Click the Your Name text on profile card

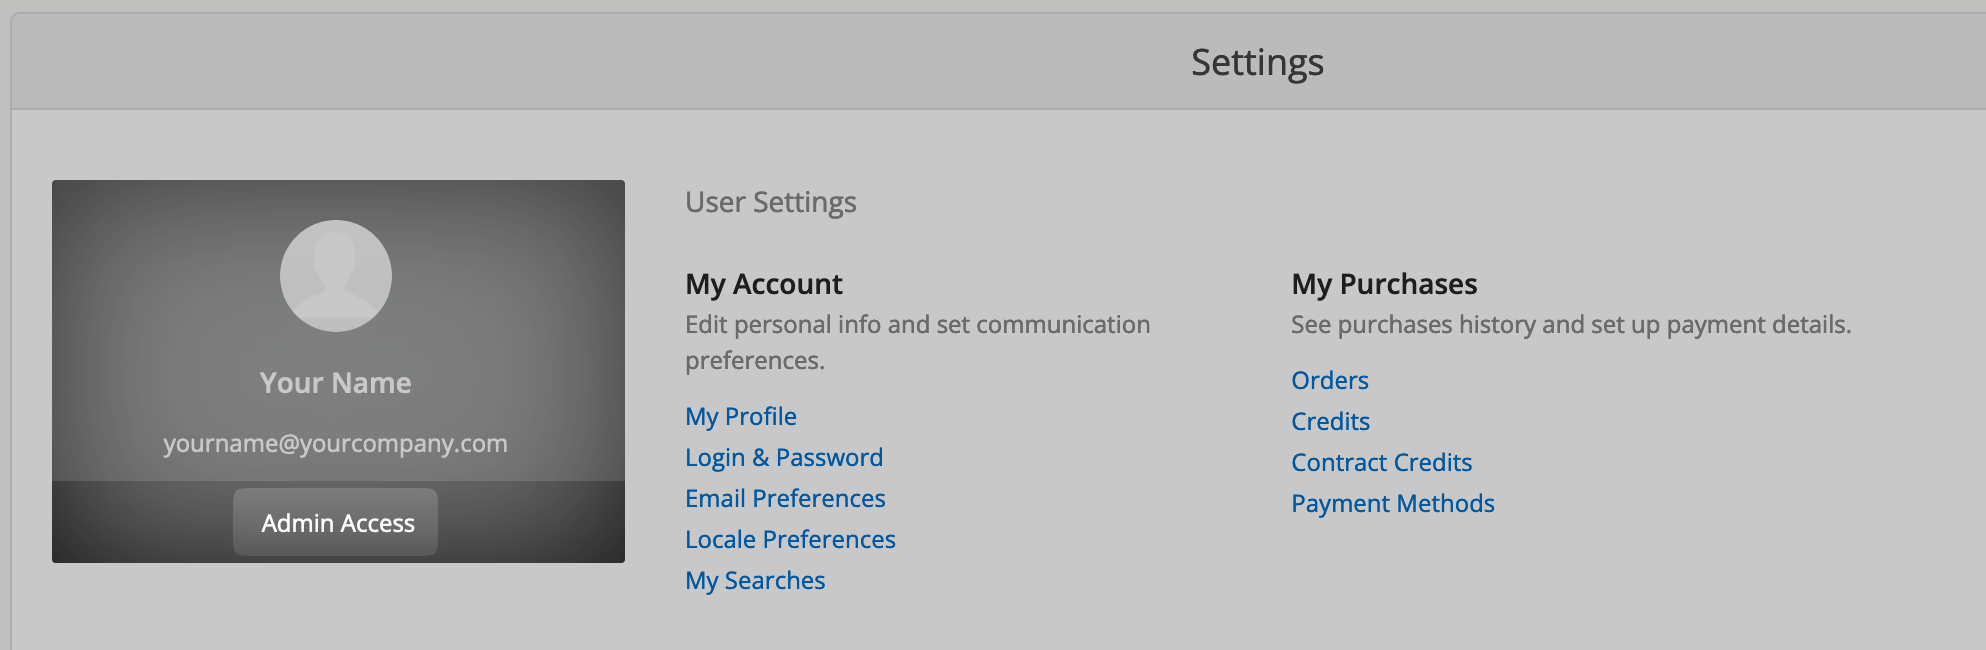click(x=336, y=383)
